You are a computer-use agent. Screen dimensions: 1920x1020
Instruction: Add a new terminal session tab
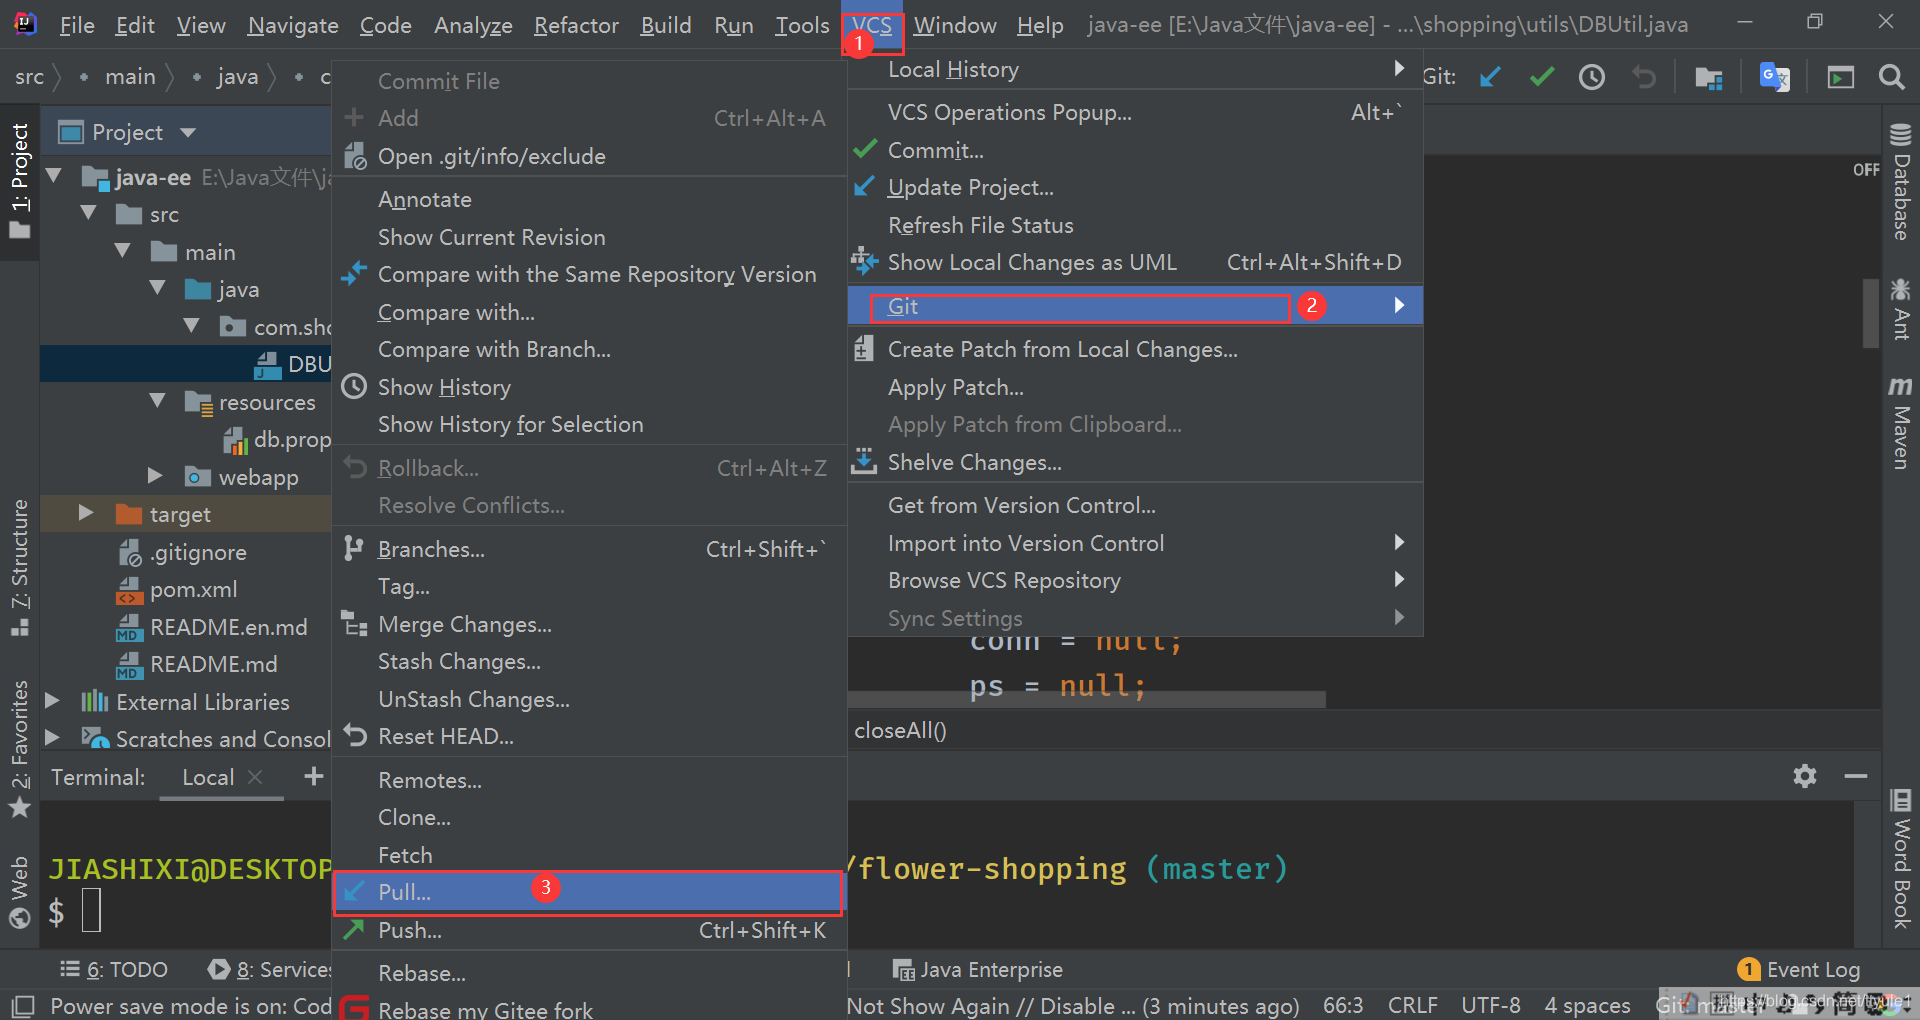point(314,776)
